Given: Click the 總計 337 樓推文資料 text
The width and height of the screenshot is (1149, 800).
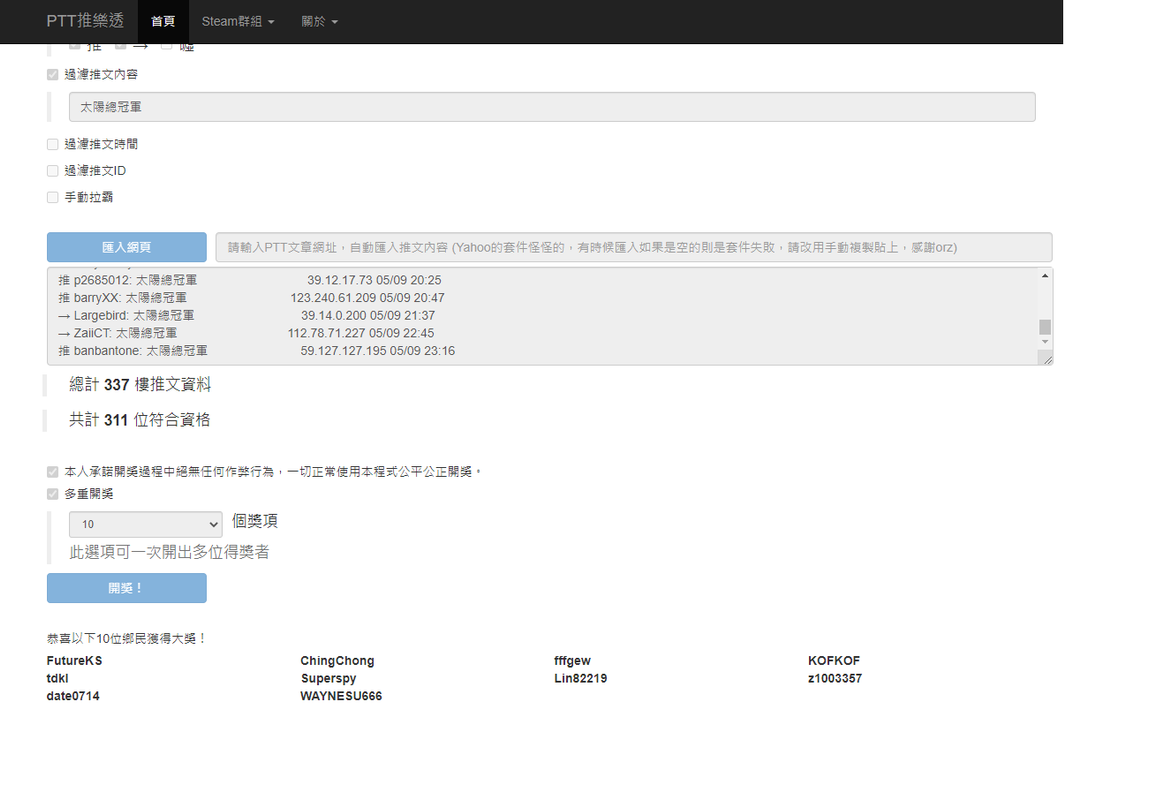Looking at the screenshot, I should [140, 385].
